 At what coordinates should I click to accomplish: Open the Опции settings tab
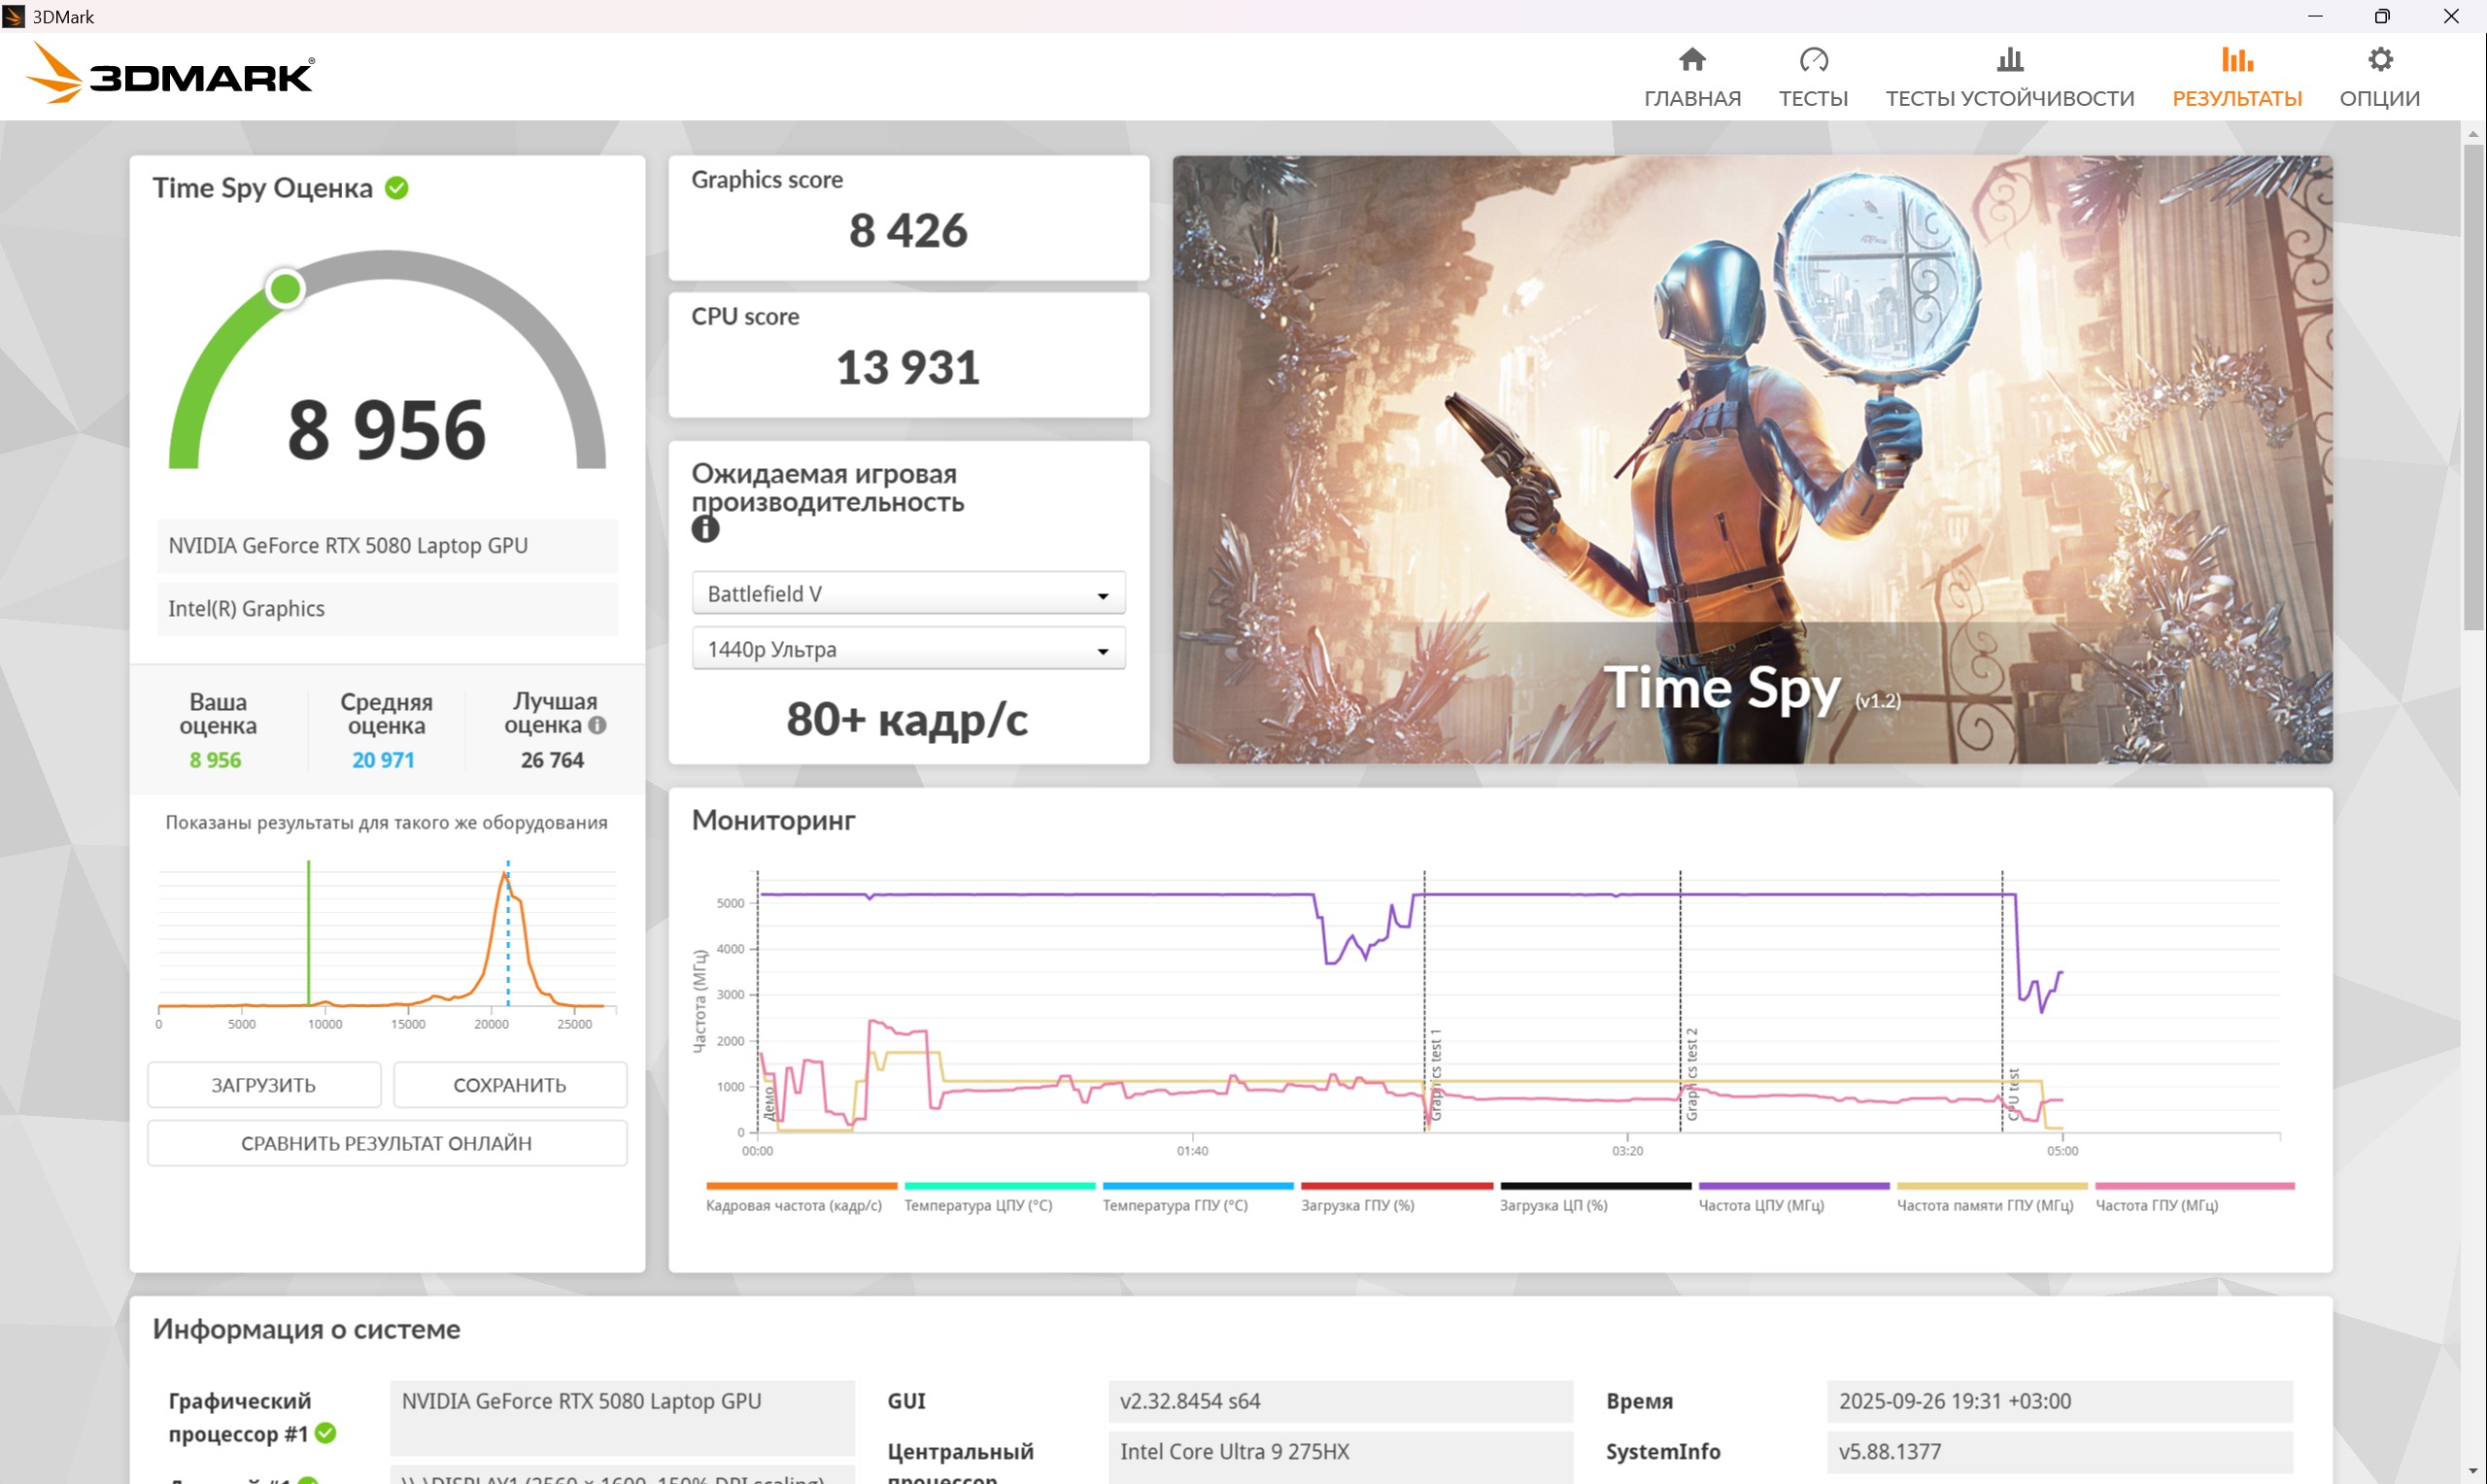point(2379,77)
